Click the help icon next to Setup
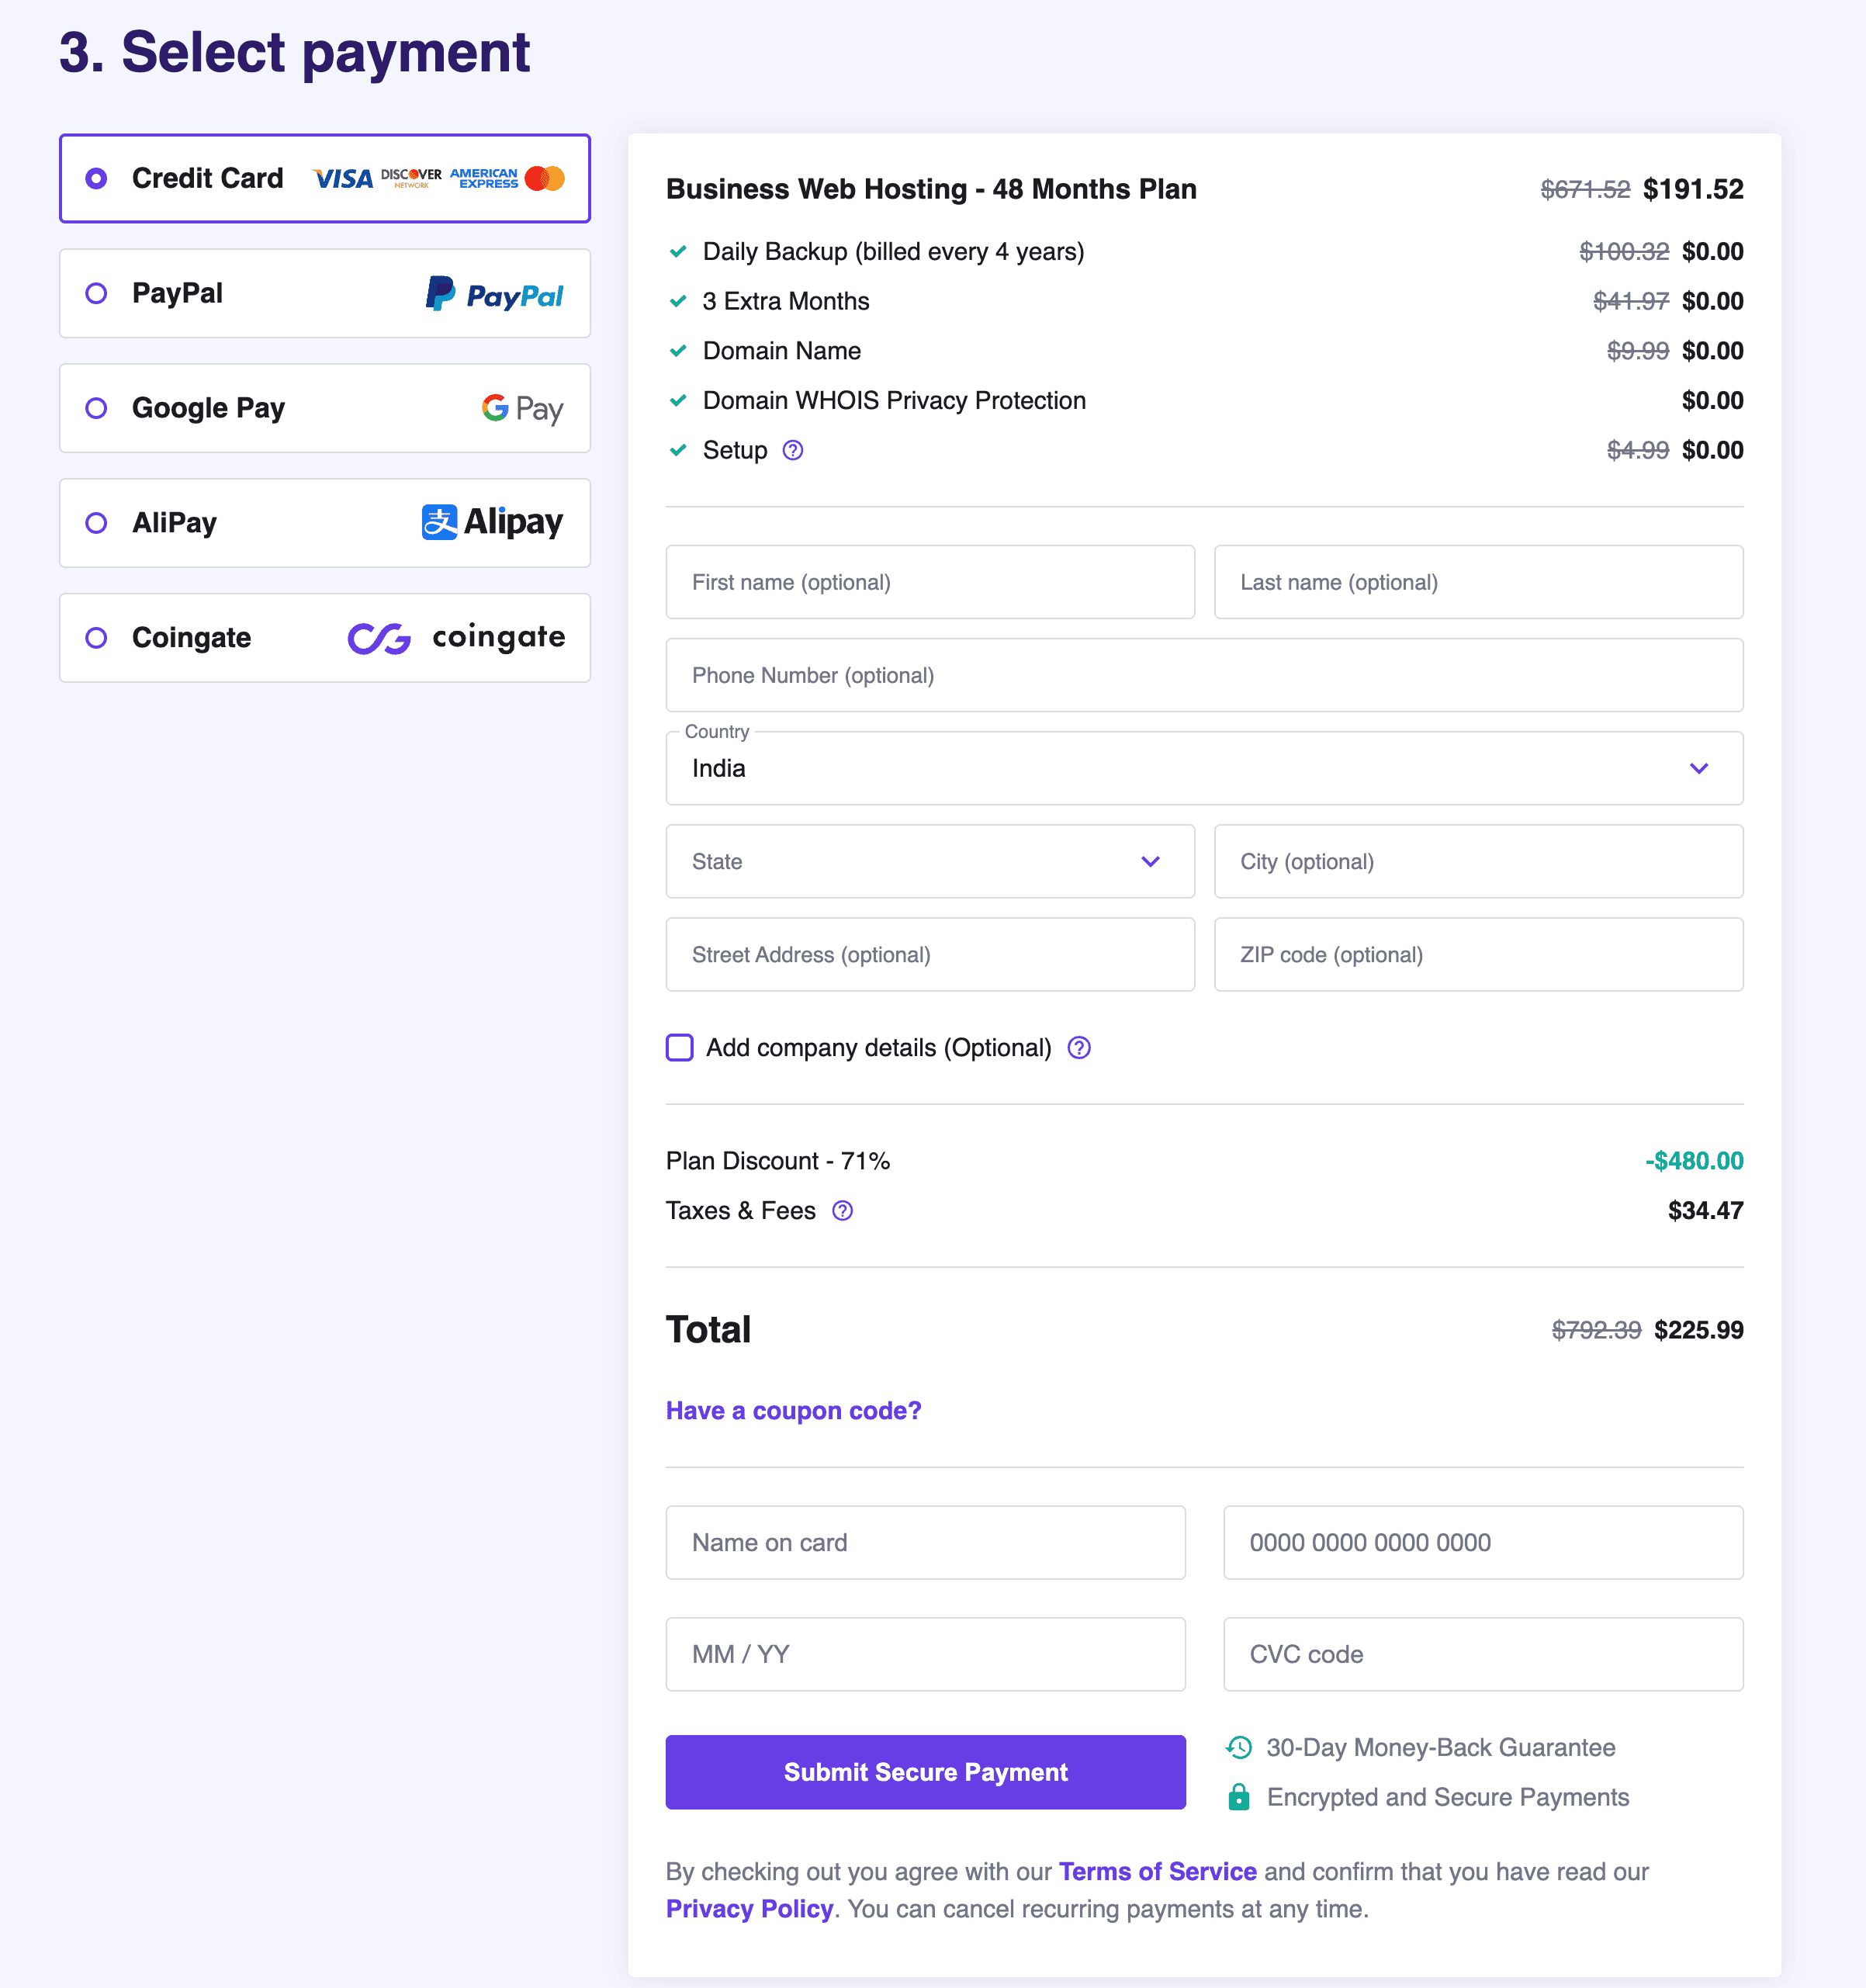1866x1988 pixels. point(792,450)
